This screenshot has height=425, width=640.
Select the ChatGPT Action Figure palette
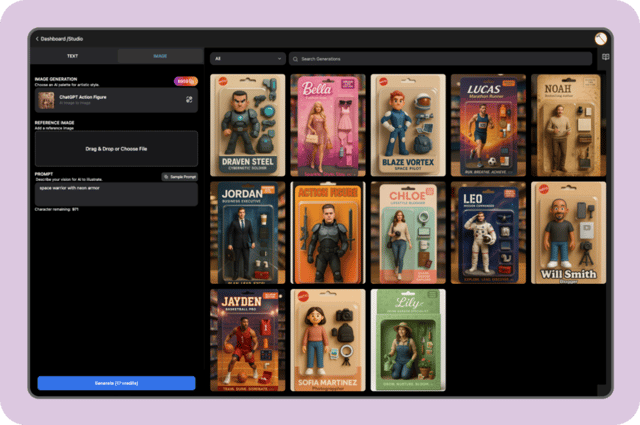tap(116, 100)
